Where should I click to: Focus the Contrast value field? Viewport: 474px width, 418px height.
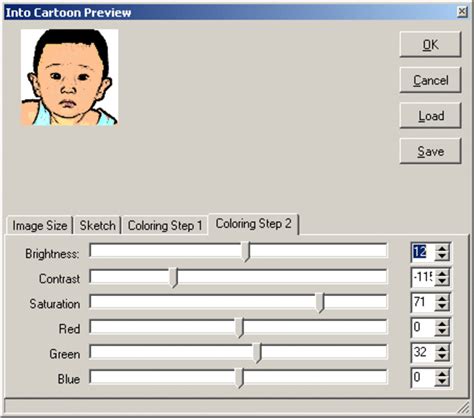(423, 277)
